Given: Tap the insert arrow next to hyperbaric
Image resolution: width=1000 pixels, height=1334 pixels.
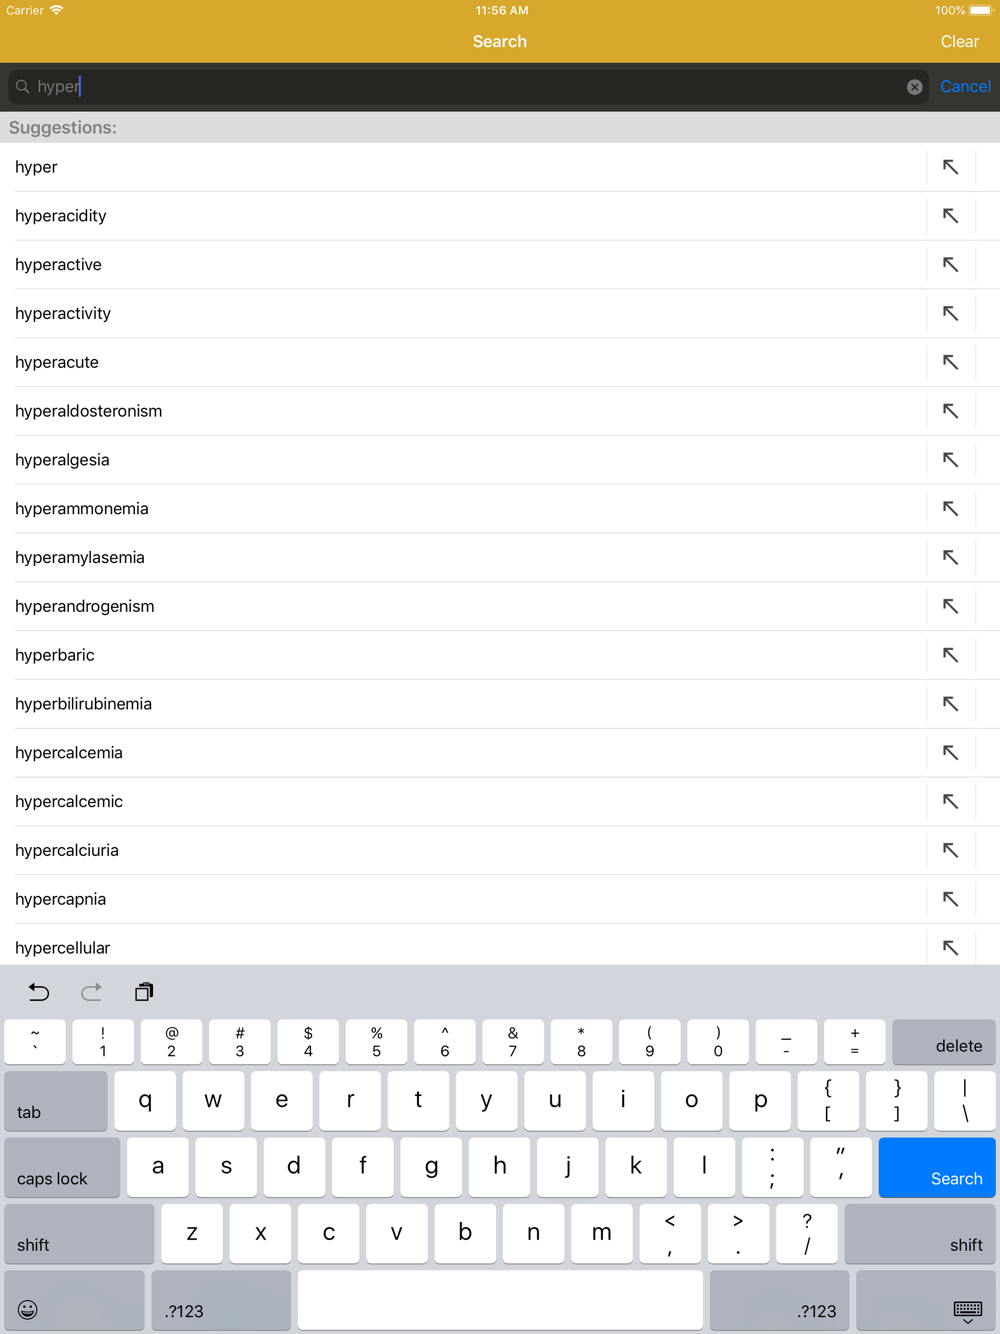Looking at the screenshot, I should (x=950, y=655).
